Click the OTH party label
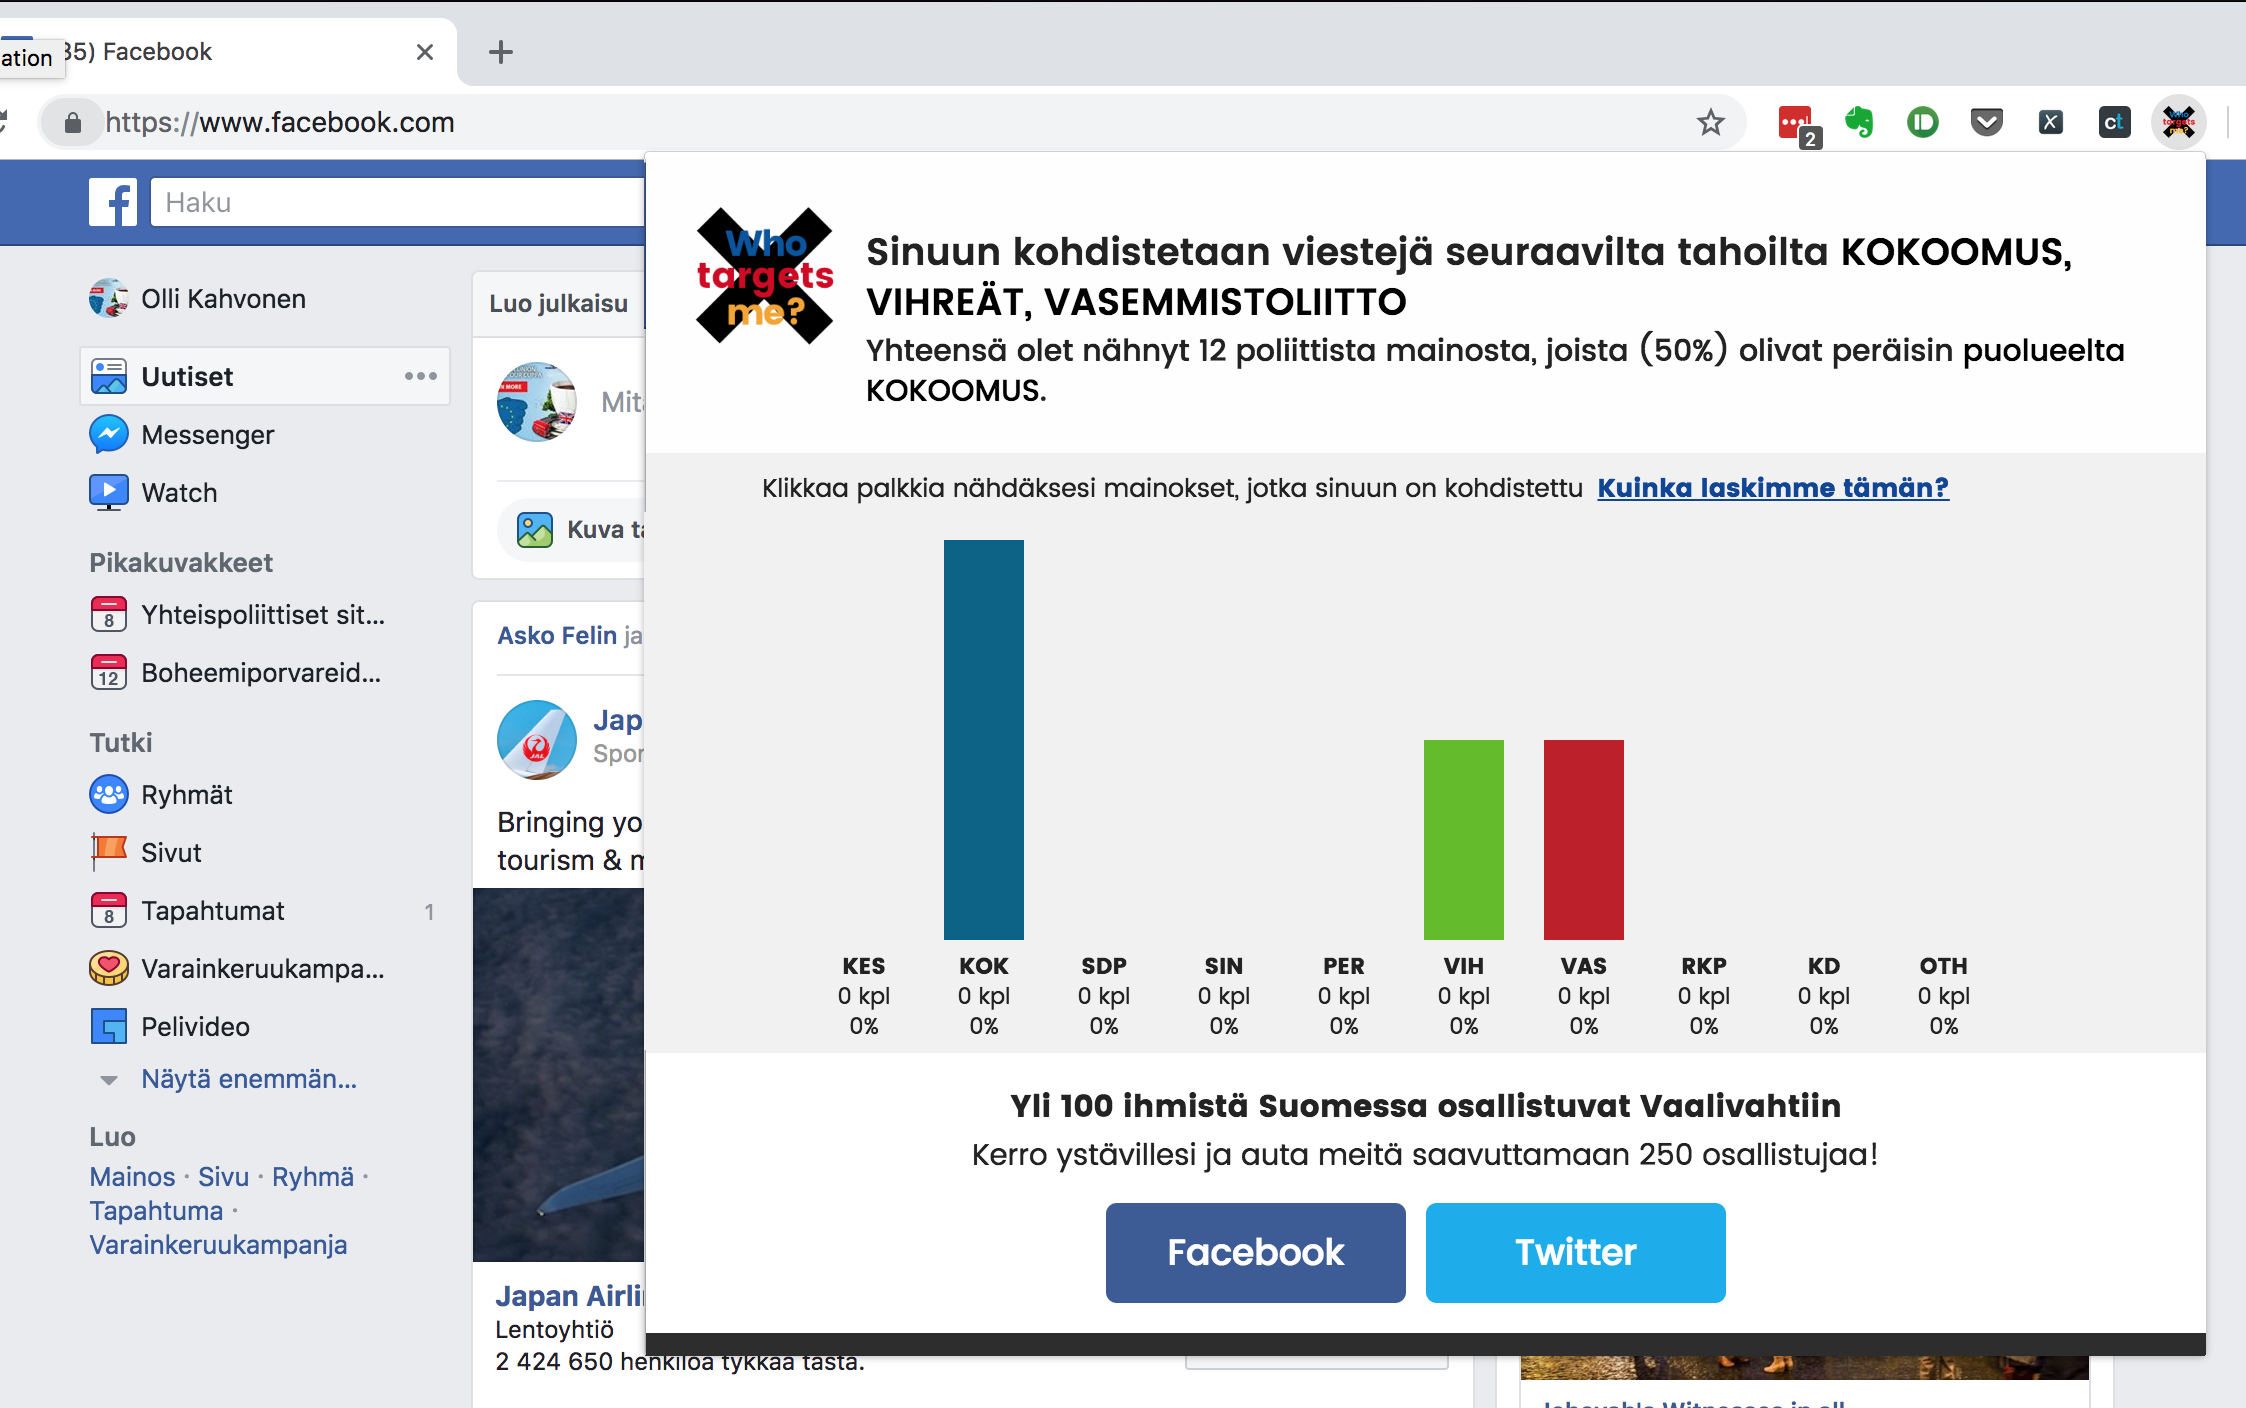The height and width of the screenshot is (1408, 2246). 1944,966
